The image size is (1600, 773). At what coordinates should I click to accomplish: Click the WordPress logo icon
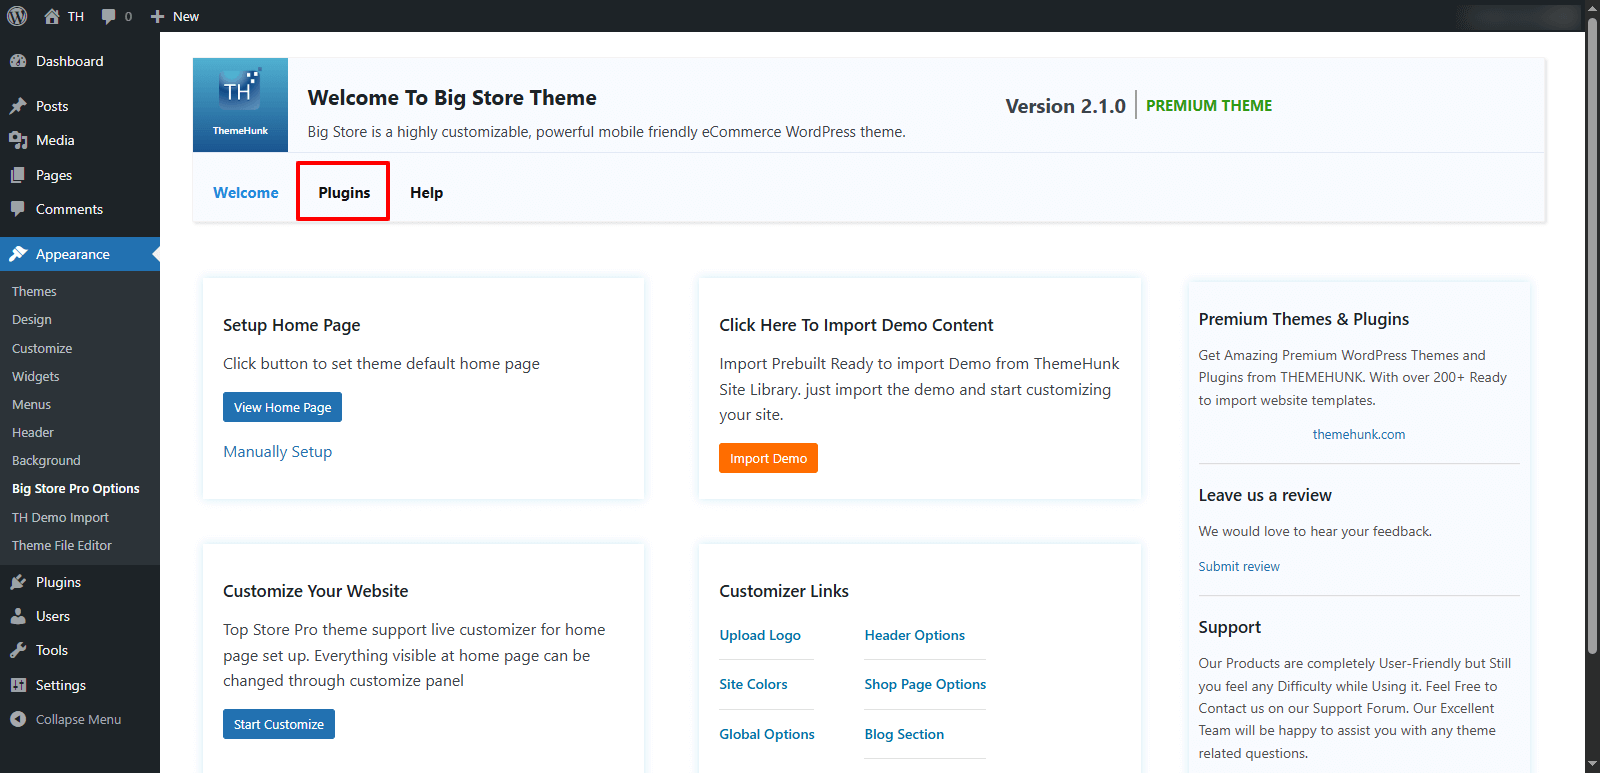pyautogui.click(x=17, y=16)
